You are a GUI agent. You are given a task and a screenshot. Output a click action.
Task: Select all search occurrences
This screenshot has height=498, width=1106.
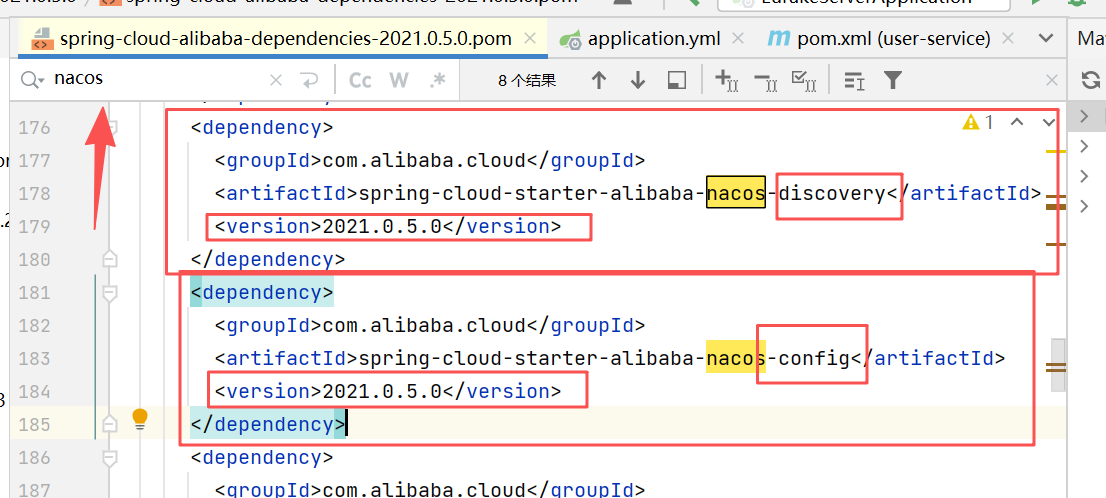(804, 80)
